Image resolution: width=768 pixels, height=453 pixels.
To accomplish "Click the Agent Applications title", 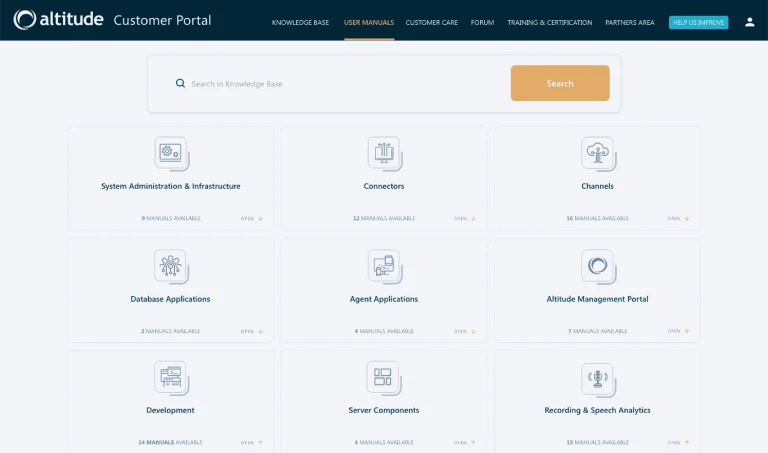I will click(x=384, y=299).
